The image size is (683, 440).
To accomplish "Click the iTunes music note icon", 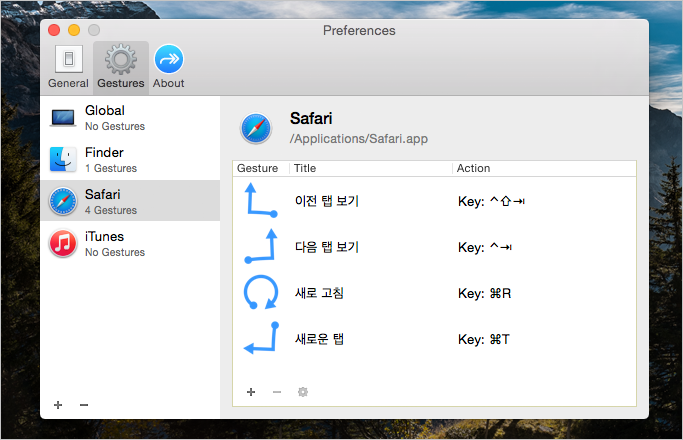I will 63,243.
